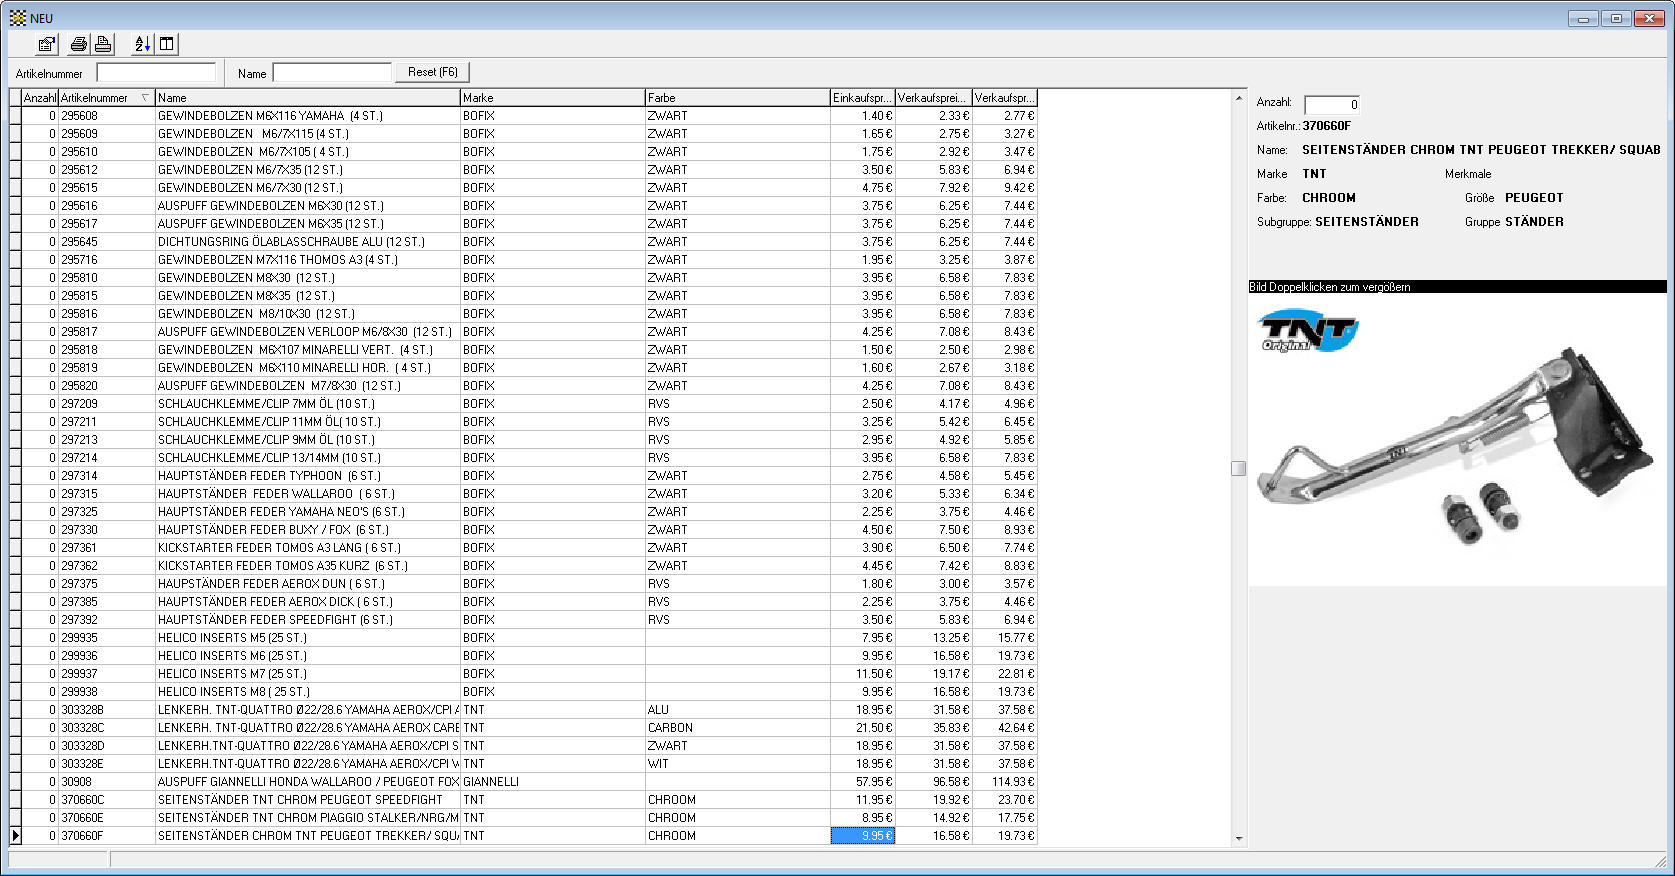The width and height of the screenshot is (1675, 876).
Task: Click the NEU window application icon
Action: [18, 18]
